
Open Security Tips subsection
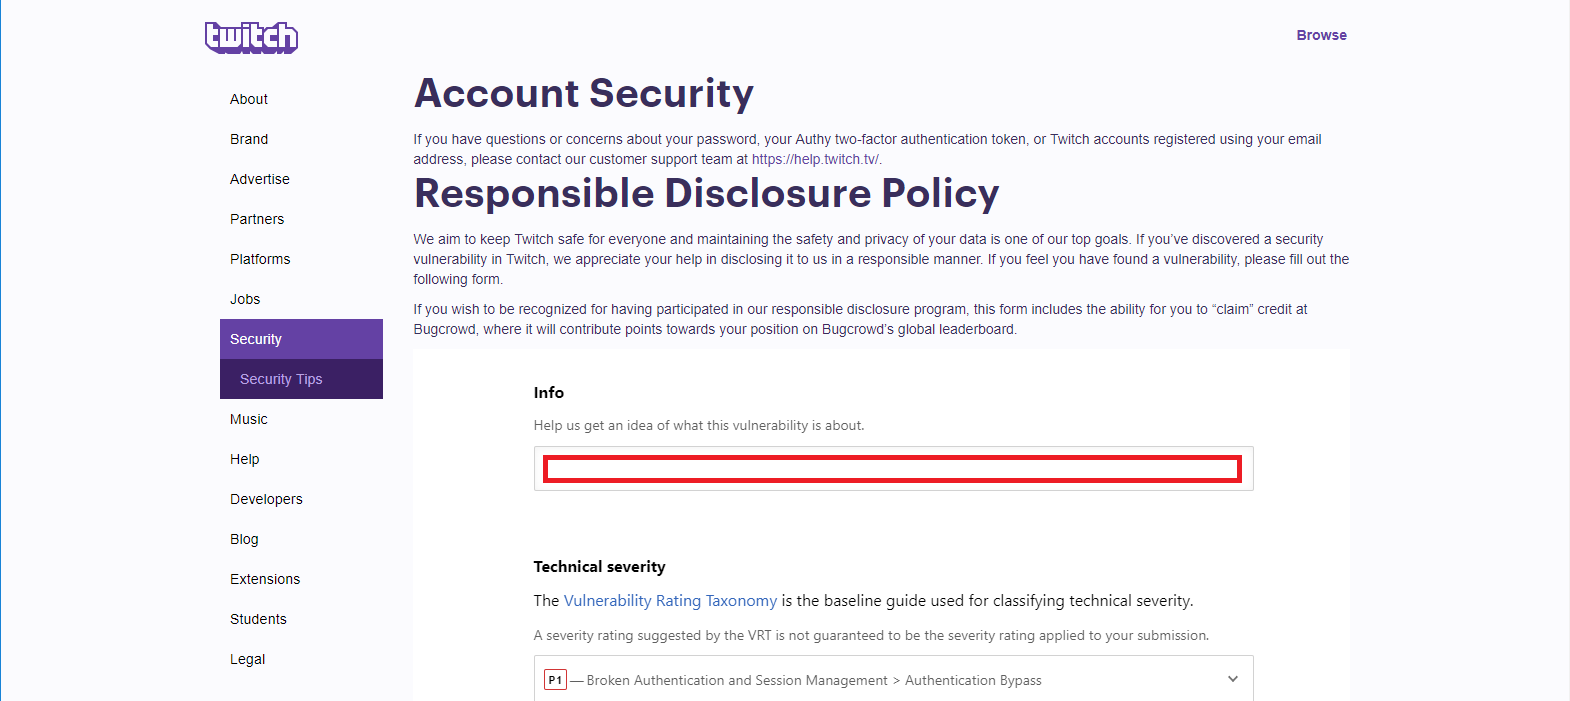[x=301, y=379]
